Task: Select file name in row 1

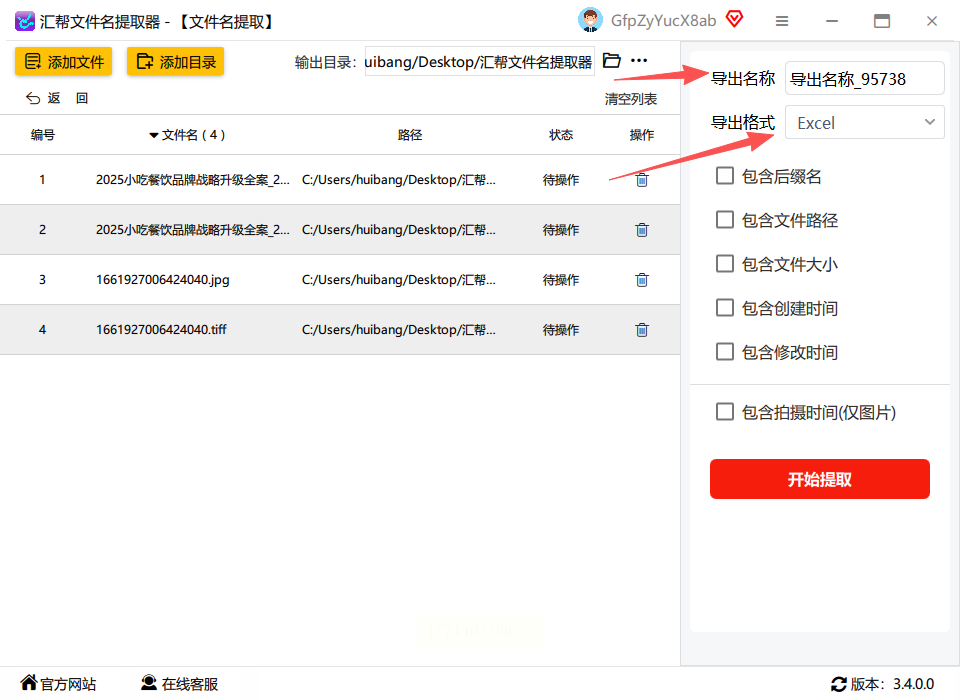Action: click(x=193, y=180)
